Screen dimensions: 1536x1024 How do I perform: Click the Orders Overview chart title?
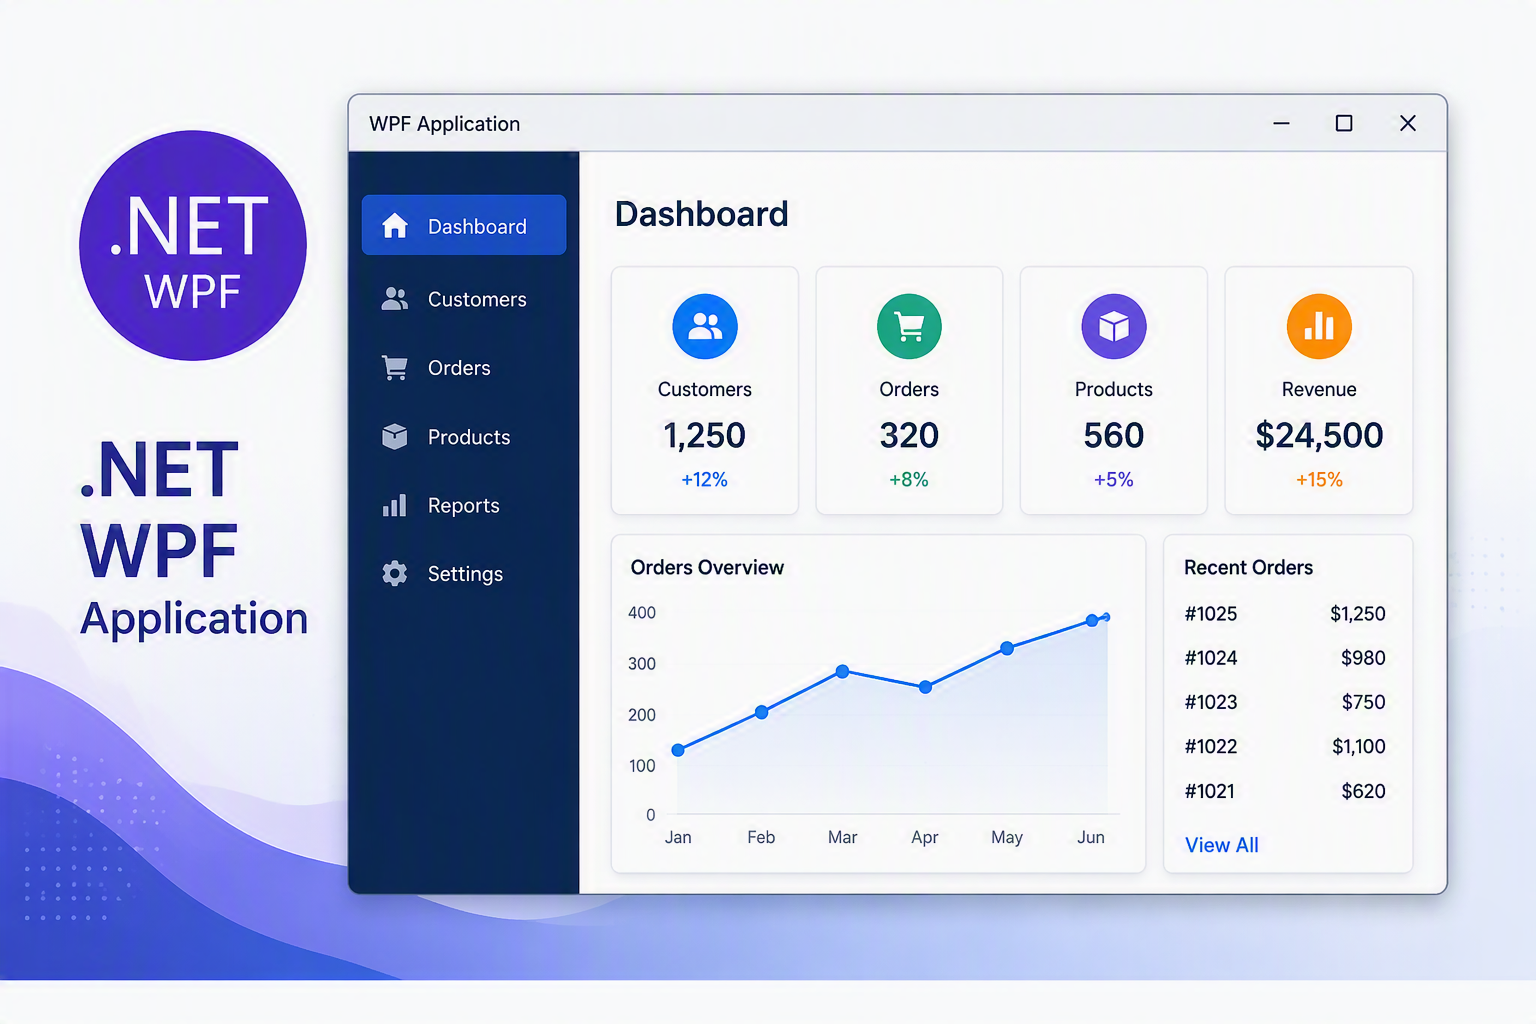tap(707, 567)
